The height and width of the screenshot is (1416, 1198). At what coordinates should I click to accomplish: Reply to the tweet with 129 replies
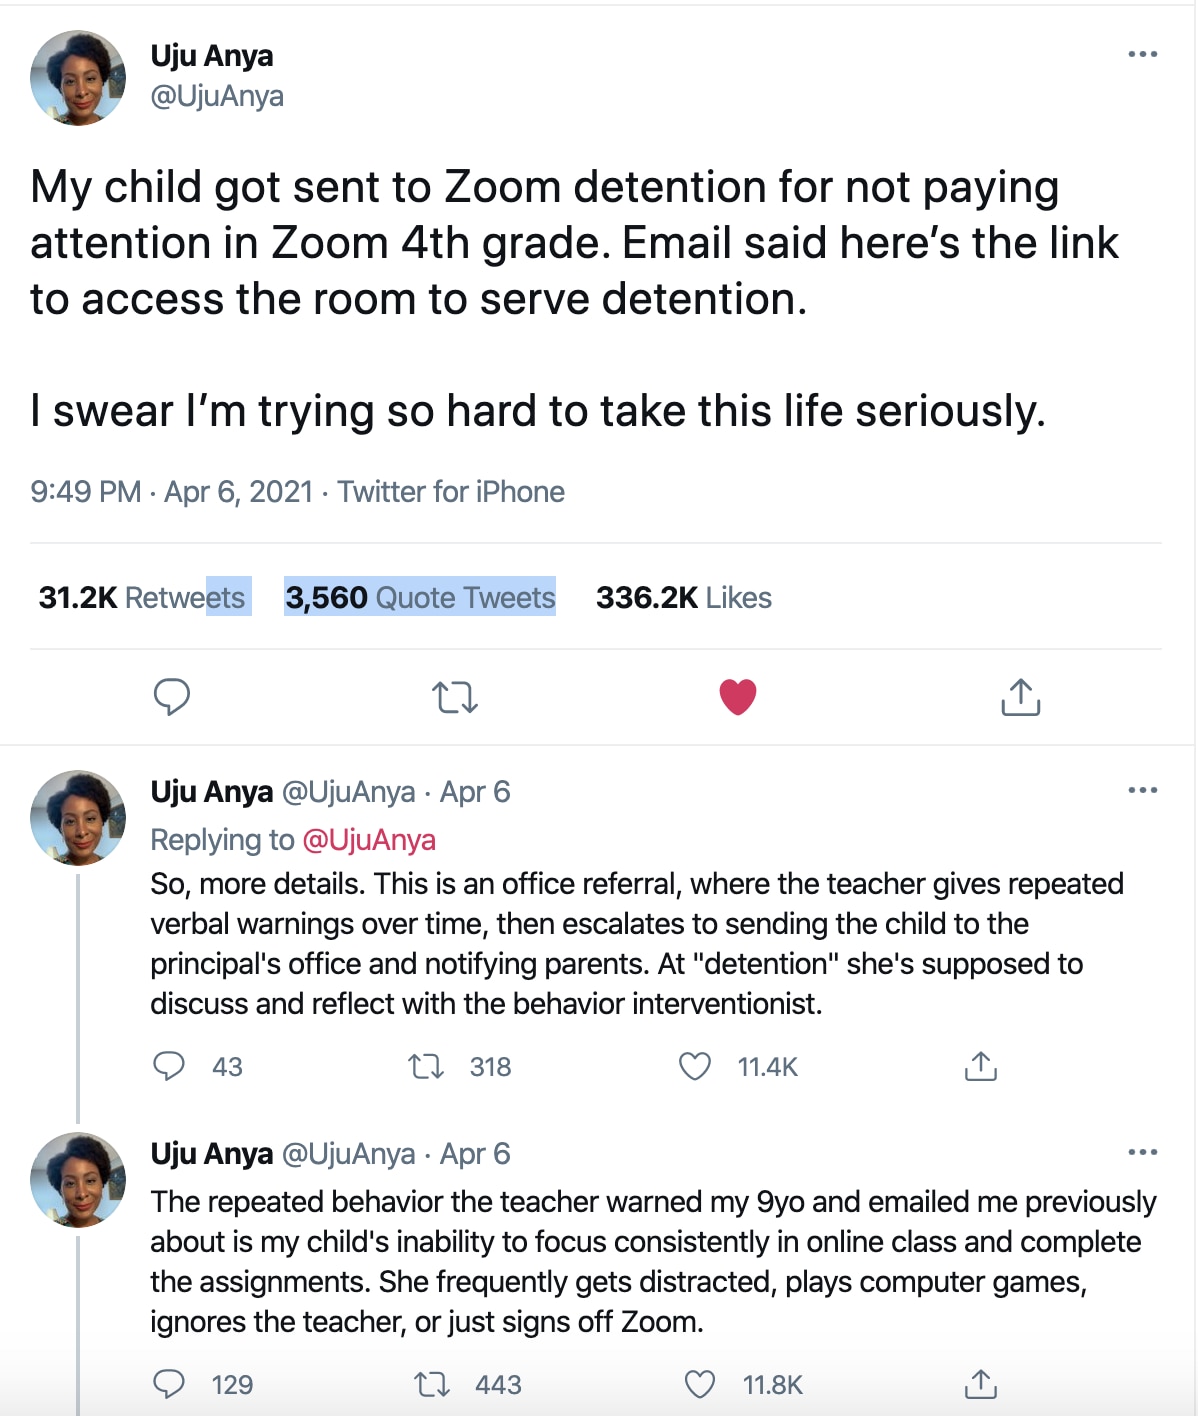[169, 1384]
